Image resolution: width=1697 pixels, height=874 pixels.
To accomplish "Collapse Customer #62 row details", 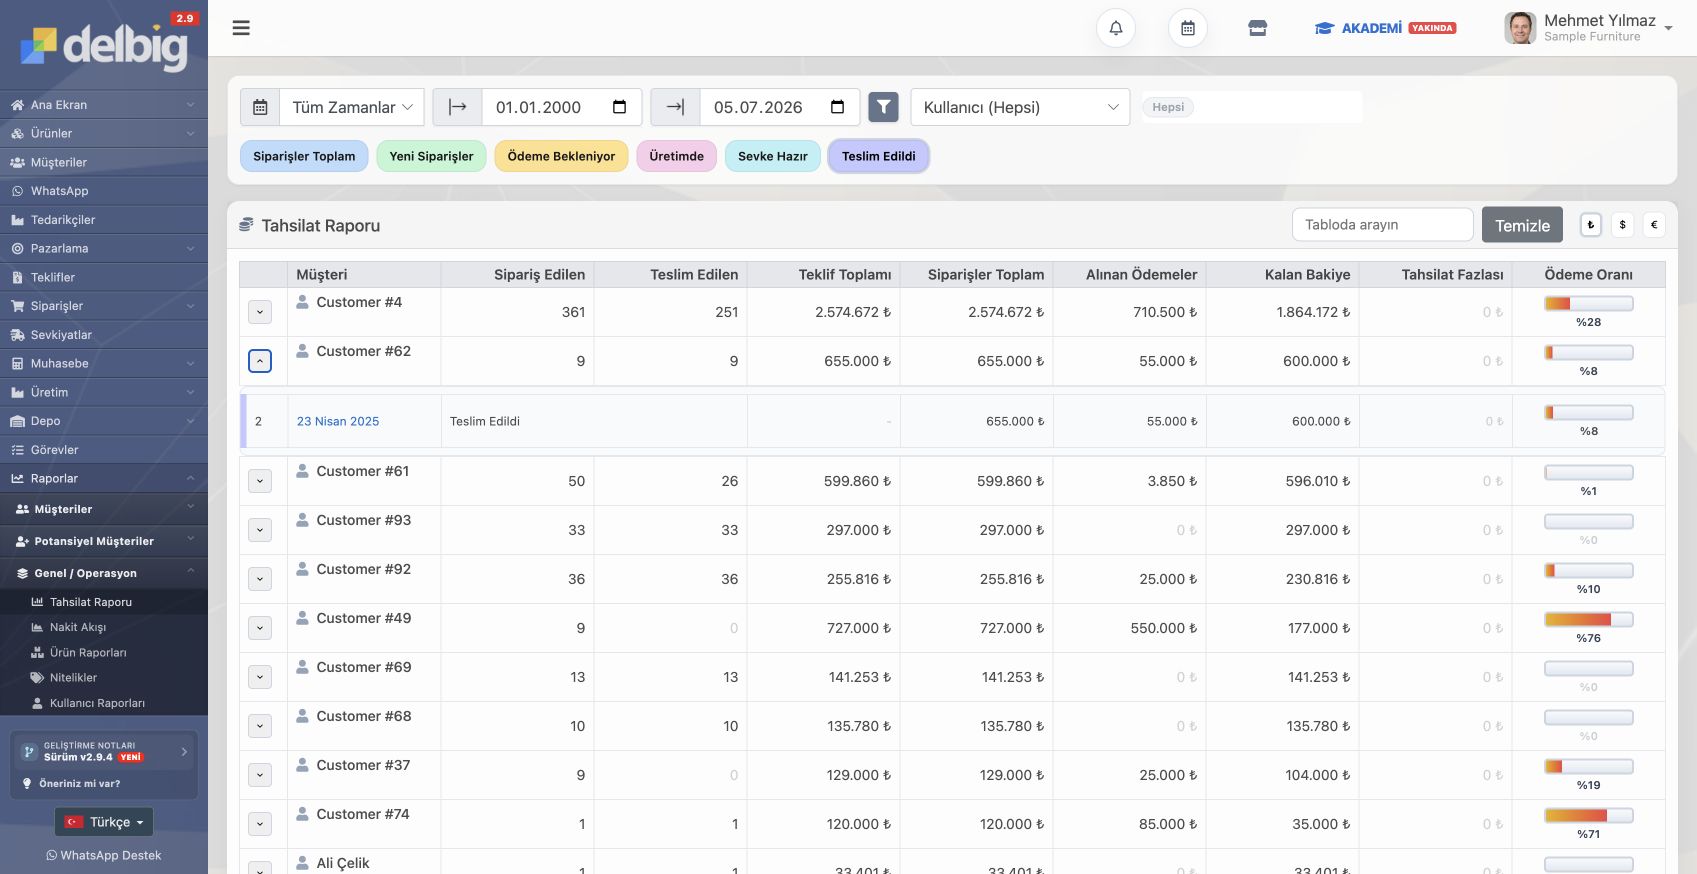I will pyautogui.click(x=260, y=361).
